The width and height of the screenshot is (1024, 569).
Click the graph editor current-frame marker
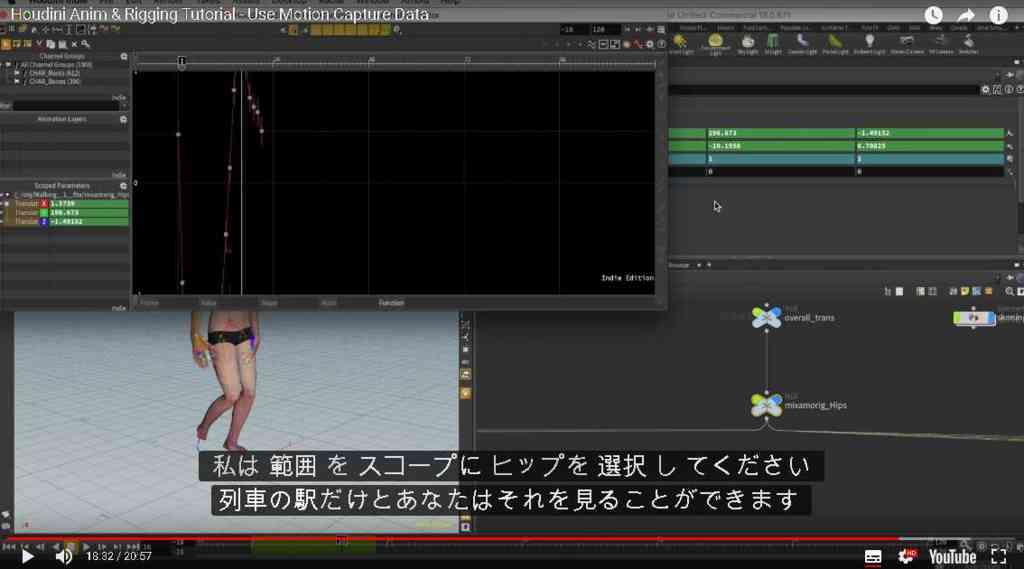click(x=182, y=61)
